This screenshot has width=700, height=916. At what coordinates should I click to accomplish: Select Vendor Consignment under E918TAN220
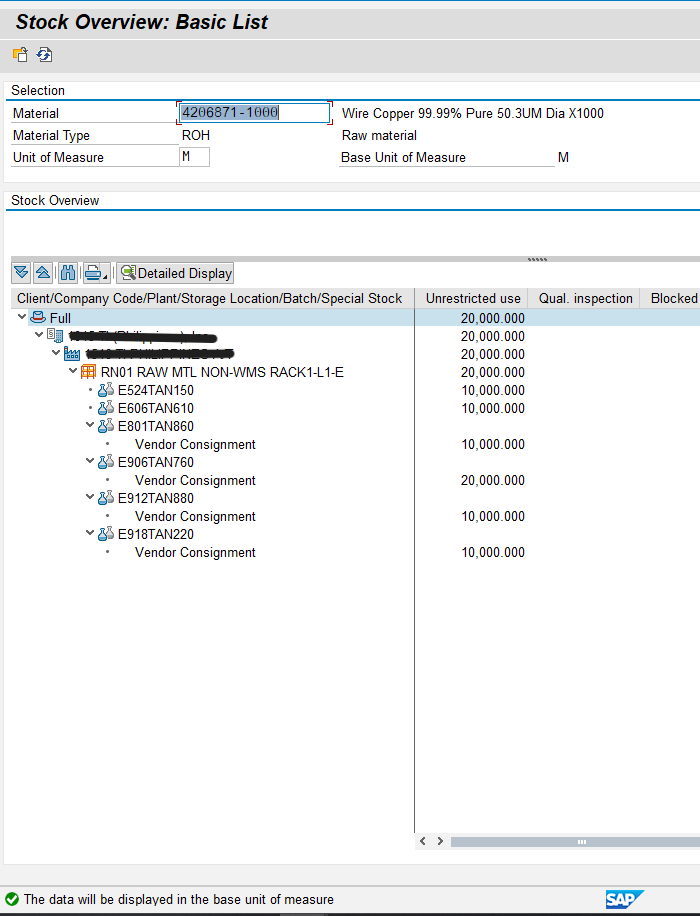(195, 552)
